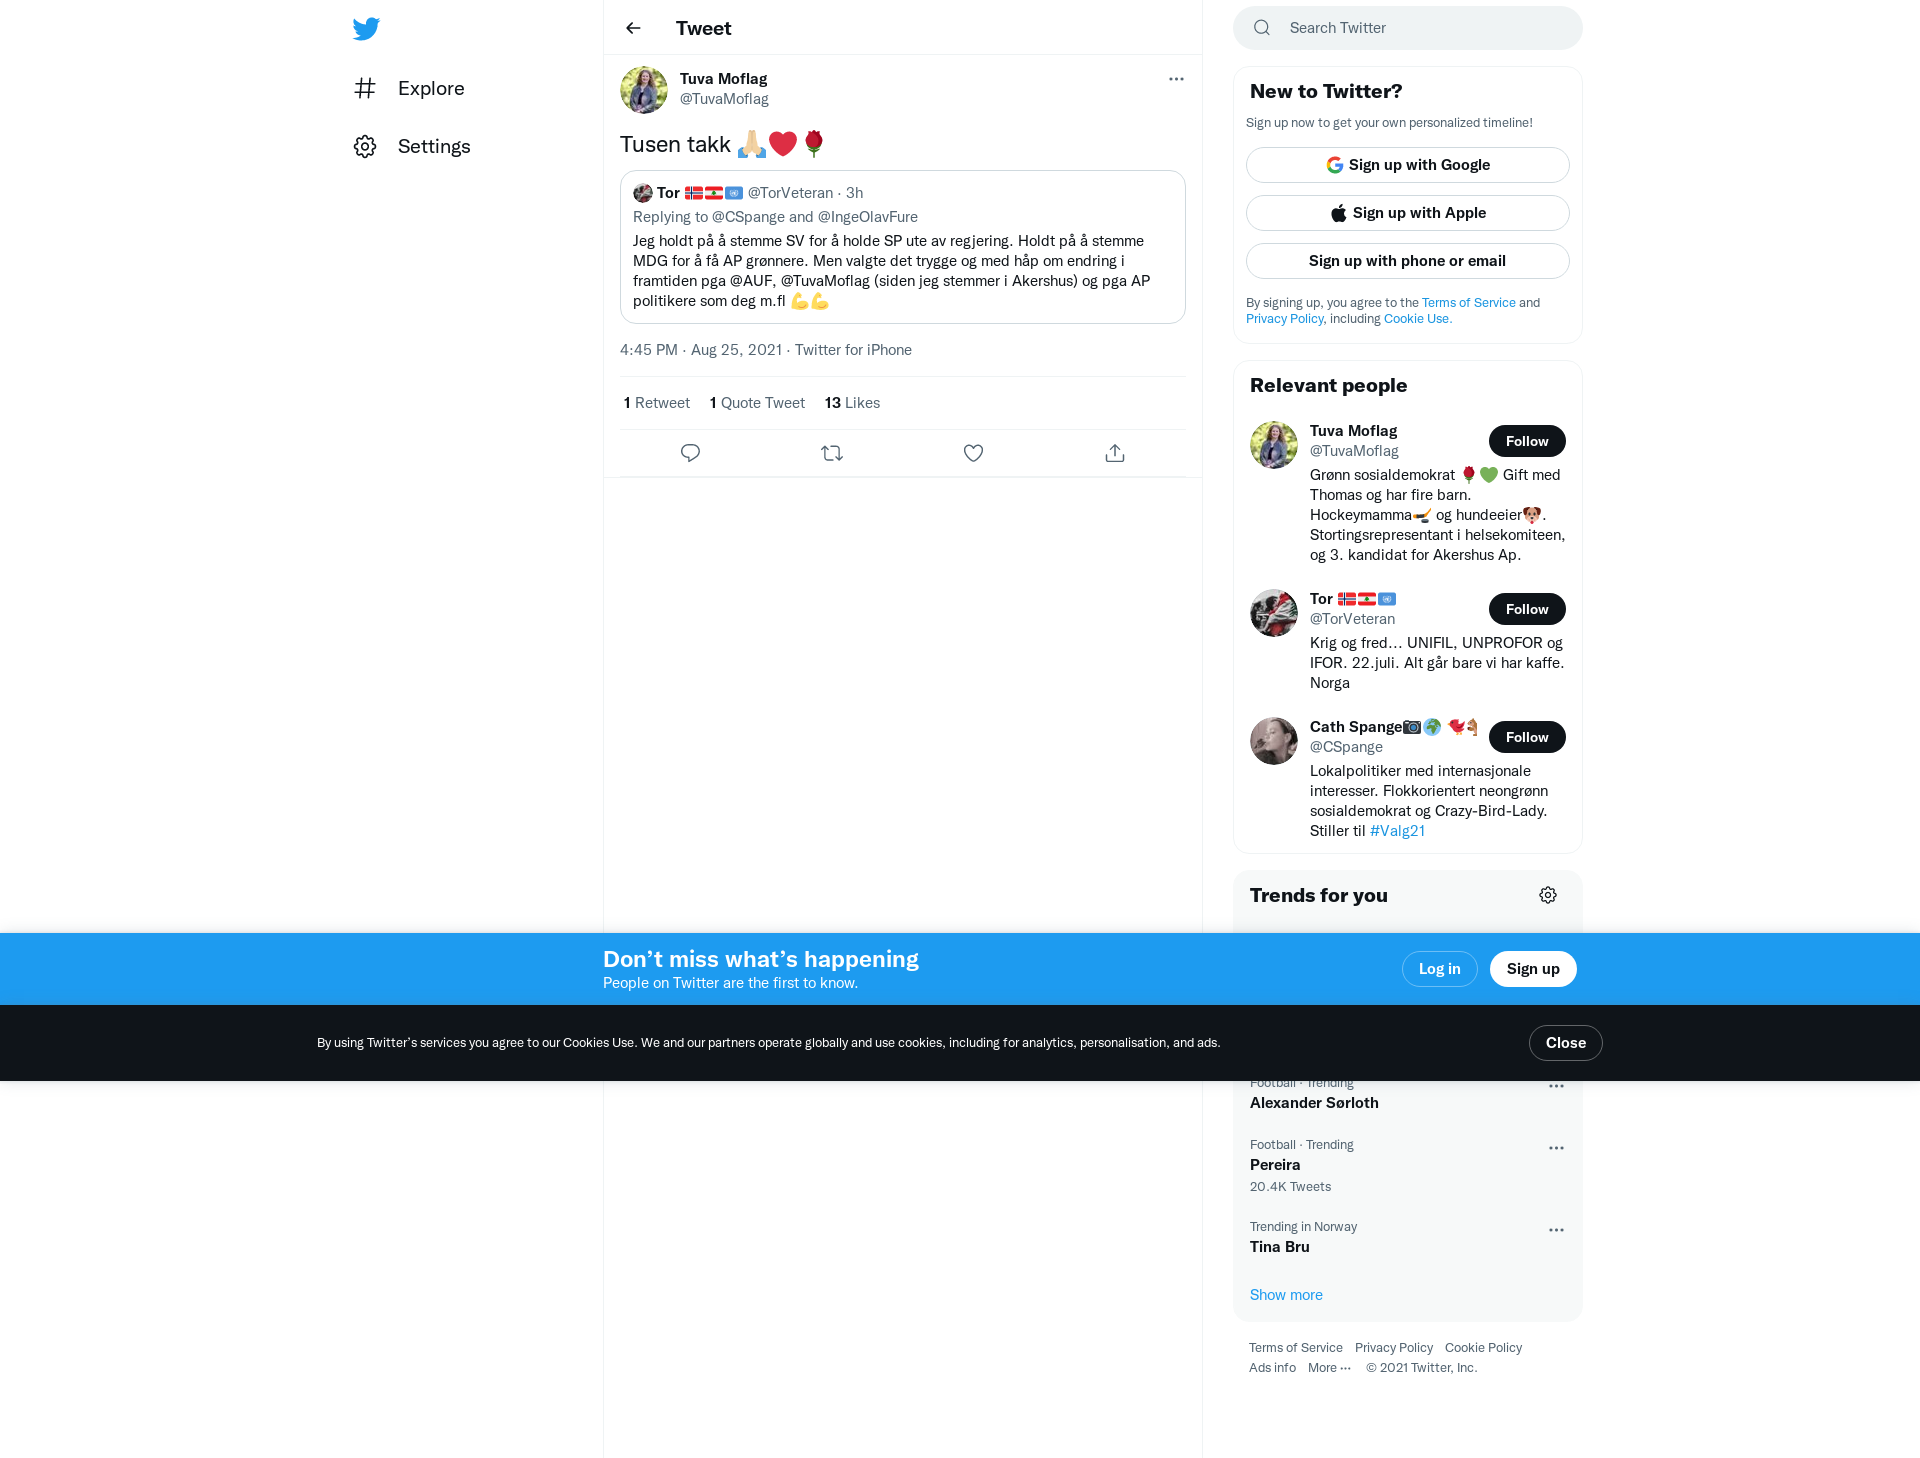Open more options for Pereira trend
The image size is (1920, 1458).
1556,1148
